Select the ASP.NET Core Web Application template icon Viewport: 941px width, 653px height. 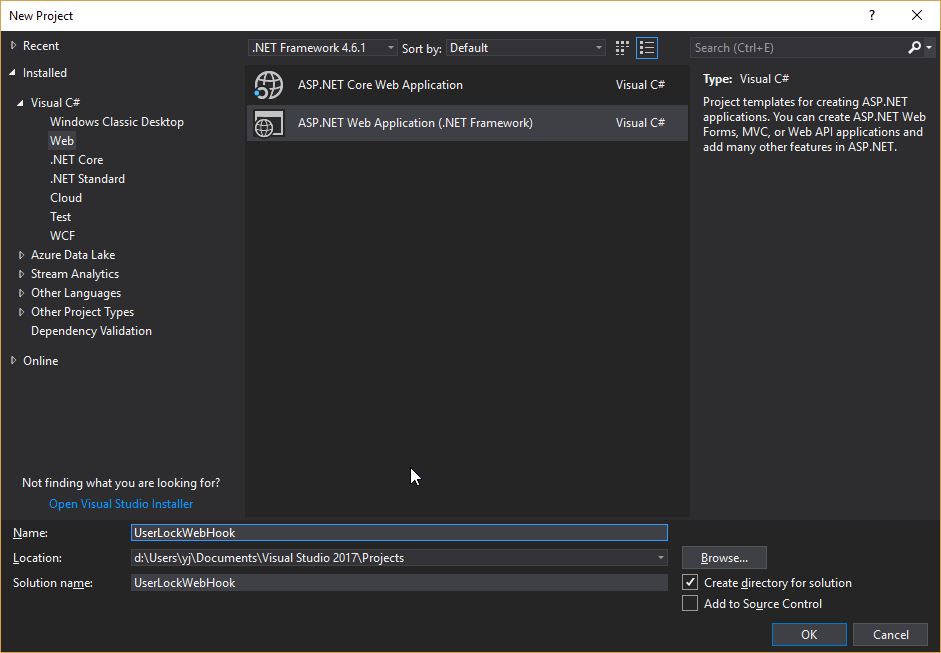coord(269,85)
